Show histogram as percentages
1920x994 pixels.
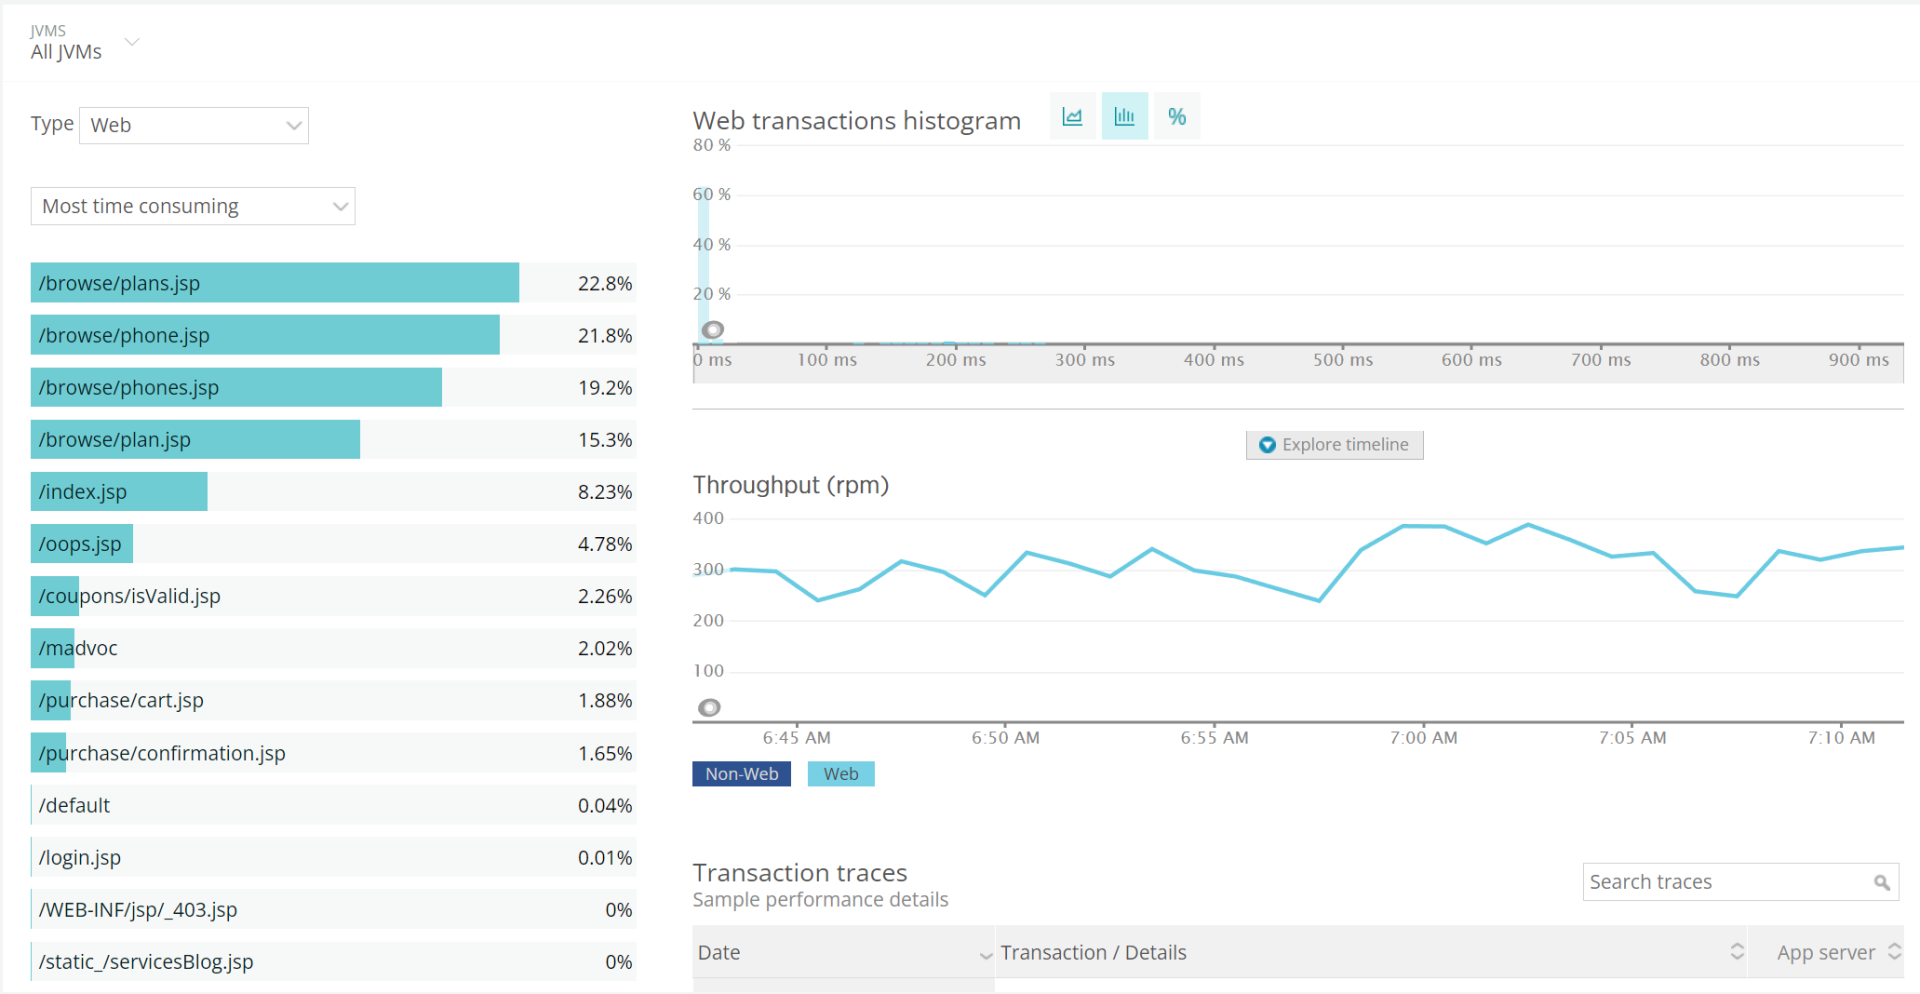[1177, 116]
